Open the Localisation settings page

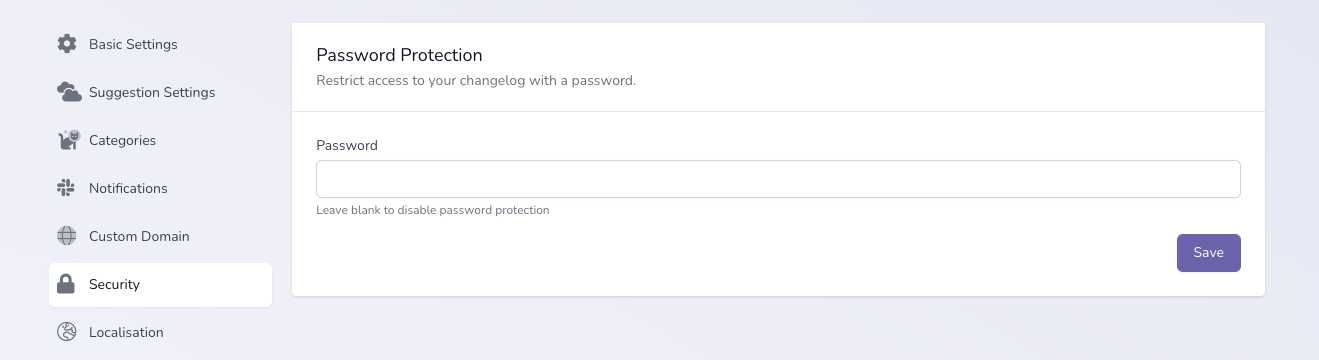[160, 332]
